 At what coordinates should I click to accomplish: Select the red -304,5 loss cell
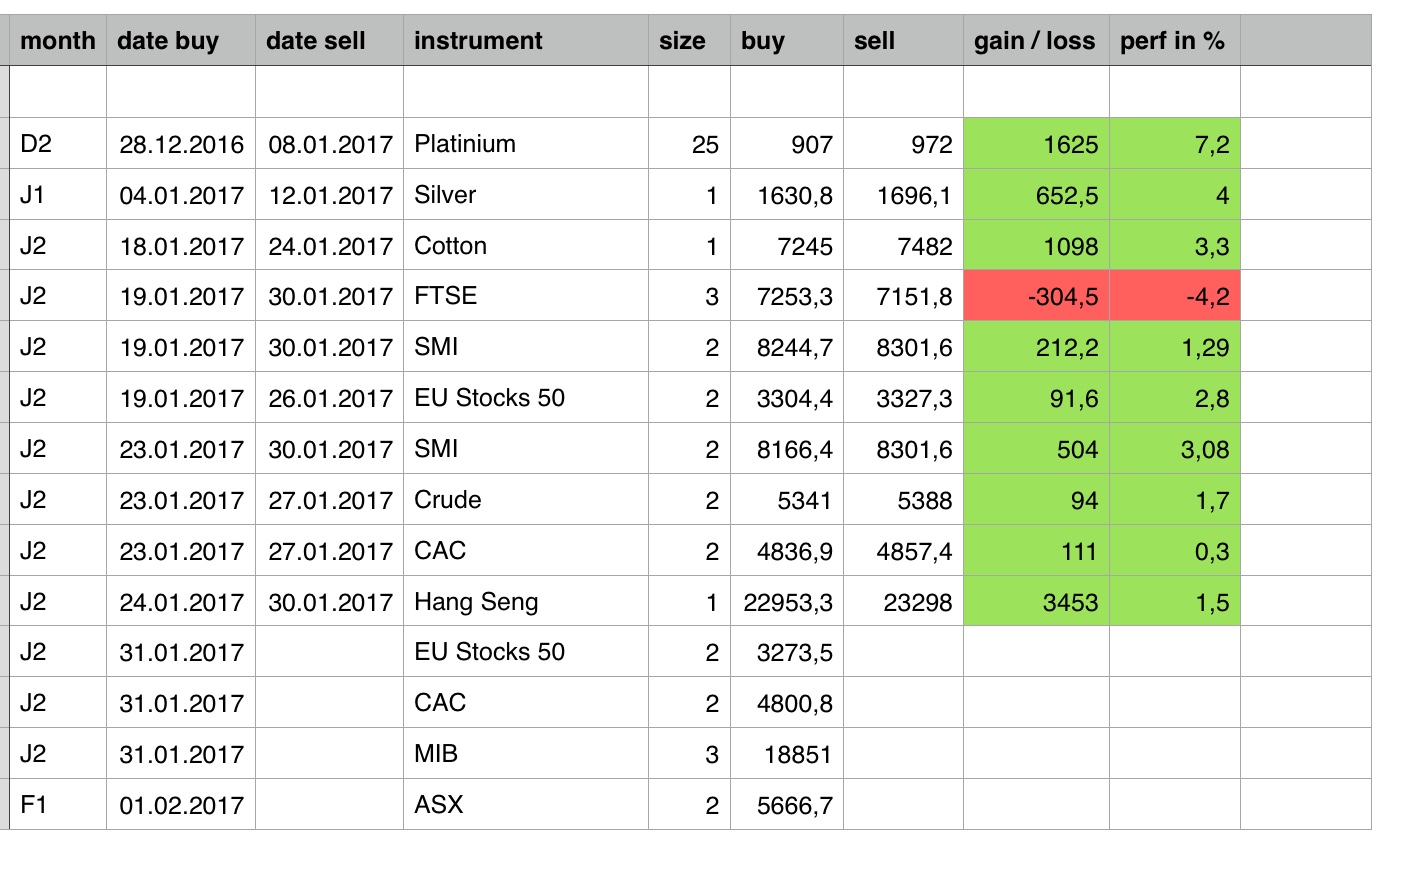point(1035,297)
